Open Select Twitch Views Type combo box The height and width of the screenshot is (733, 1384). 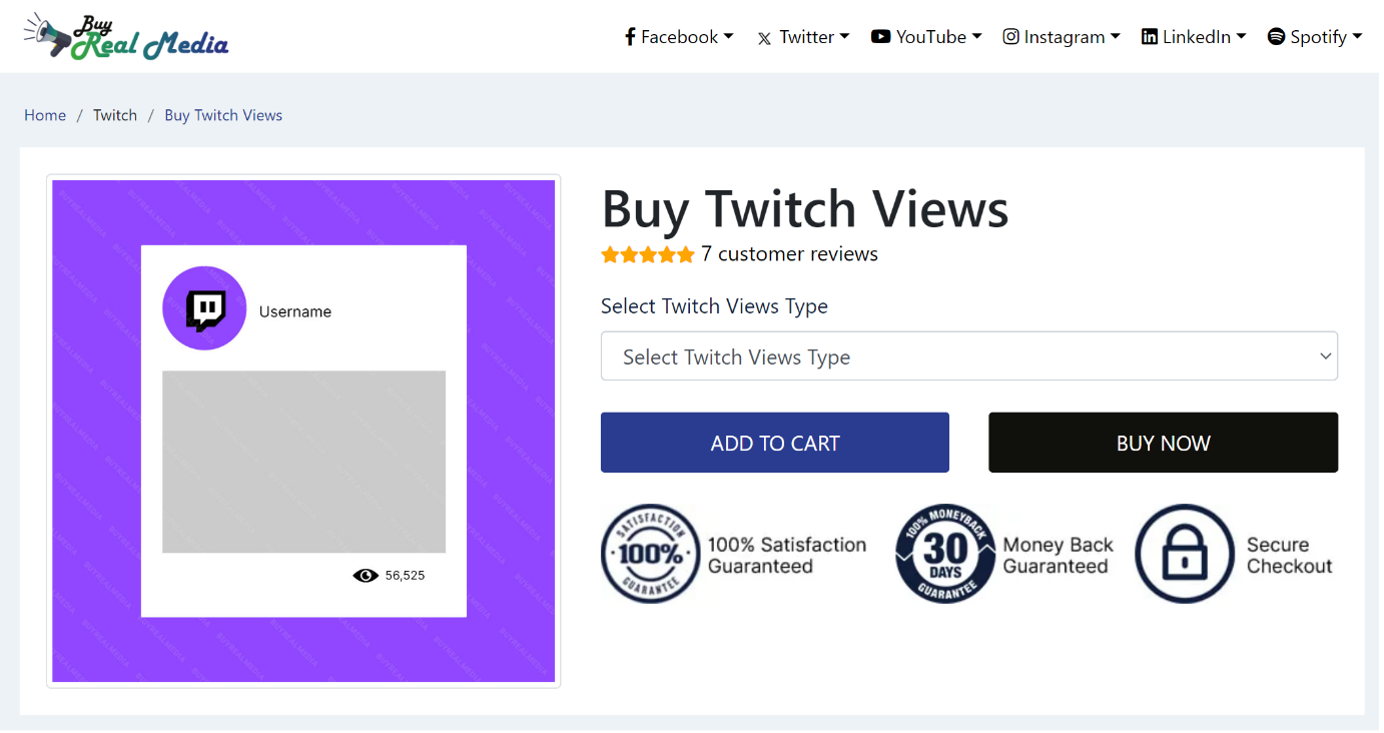969,357
